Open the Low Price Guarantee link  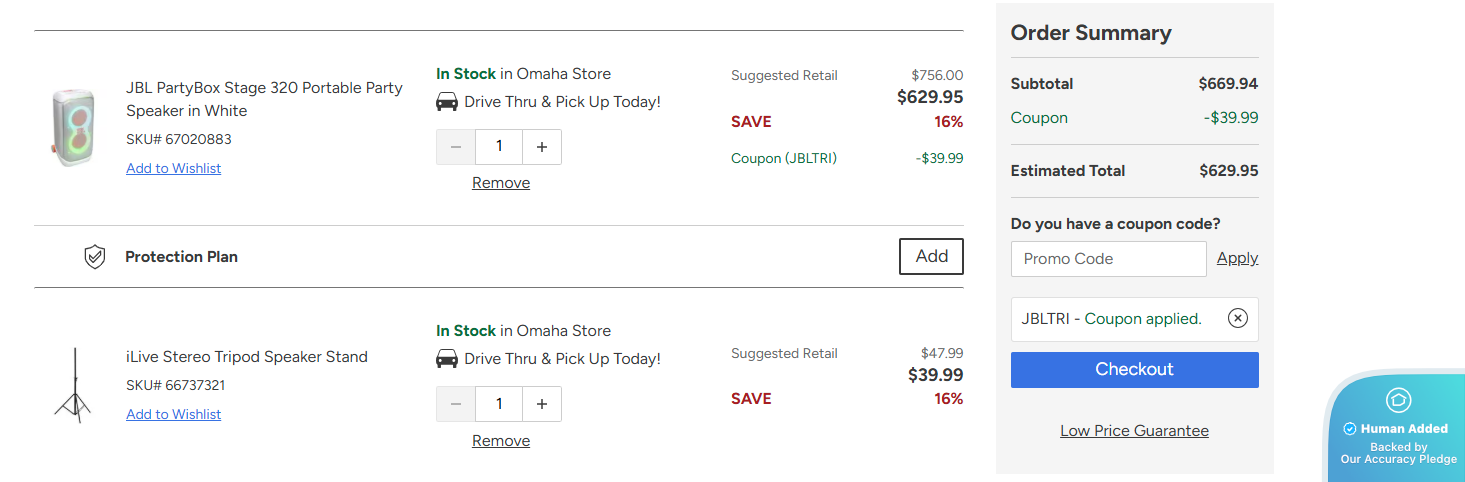click(1134, 431)
